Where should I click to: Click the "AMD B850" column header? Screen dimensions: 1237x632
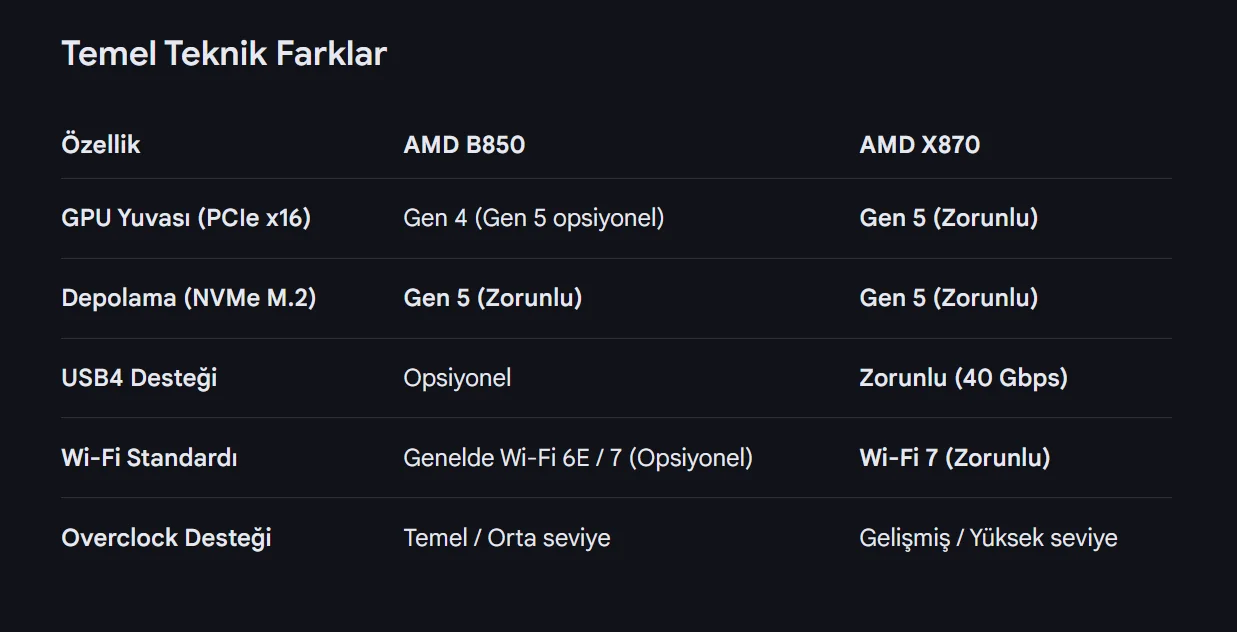tap(464, 145)
